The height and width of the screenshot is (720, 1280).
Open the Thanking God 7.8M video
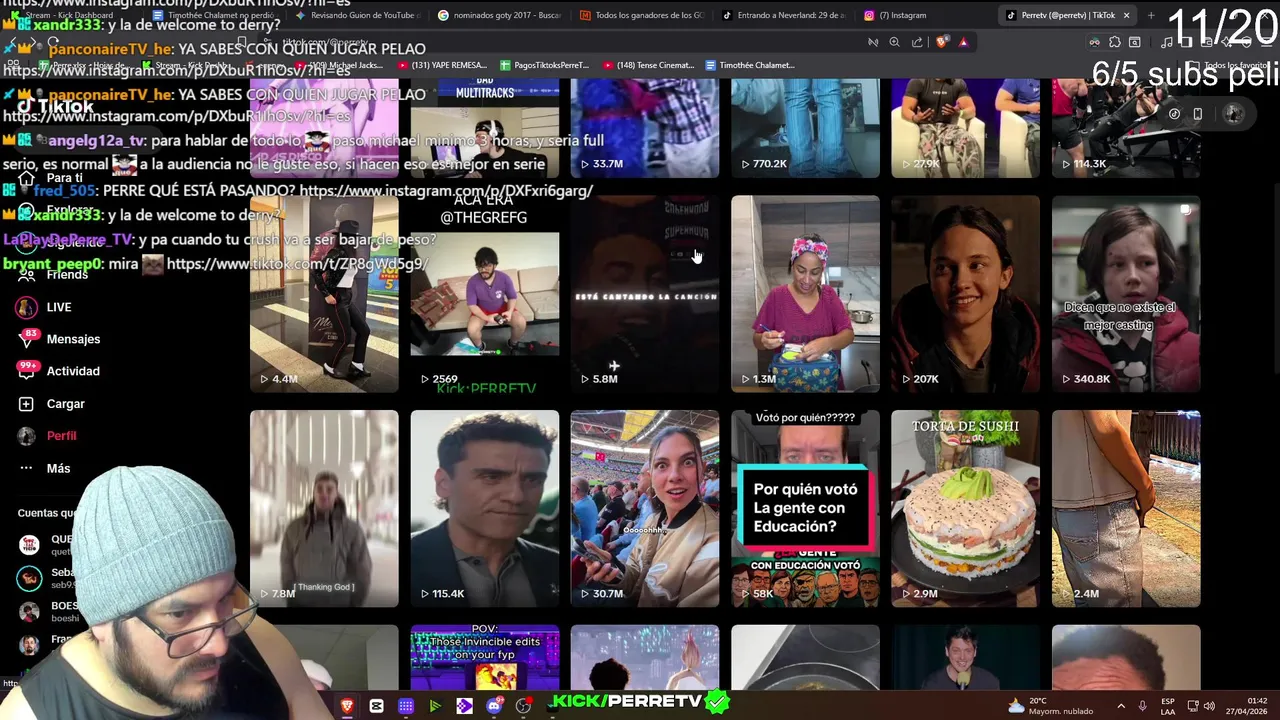[x=324, y=508]
